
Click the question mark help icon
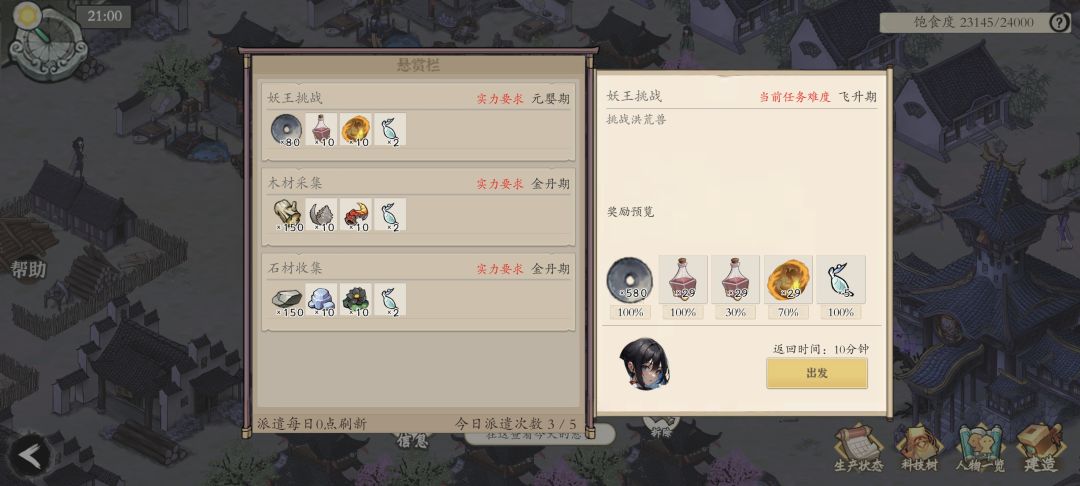1059,23
